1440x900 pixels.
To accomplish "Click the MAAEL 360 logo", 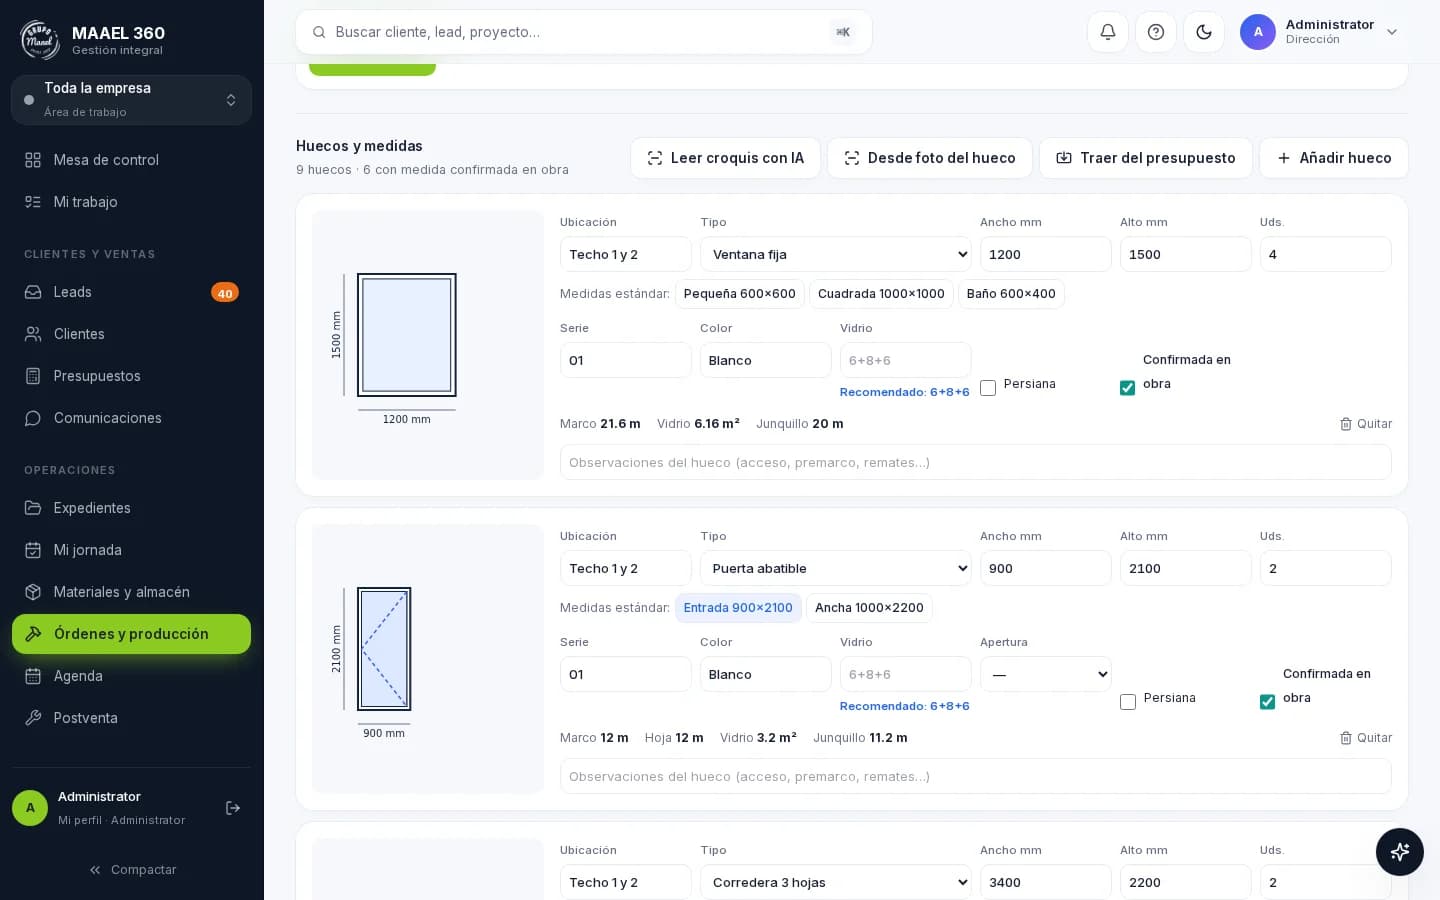I will (x=40, y=40).
